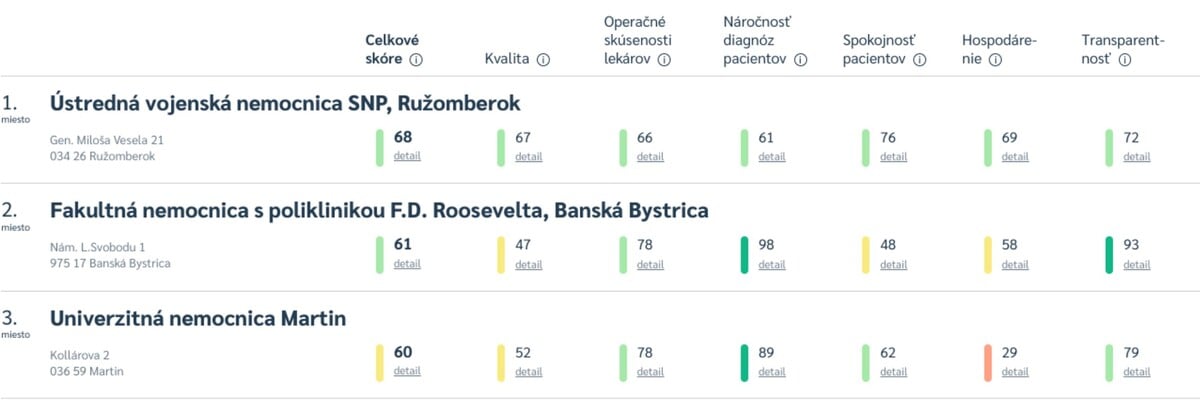
Task: Click red Hospodárenie score bar for Martin
Action: click(x=988, y=362)
